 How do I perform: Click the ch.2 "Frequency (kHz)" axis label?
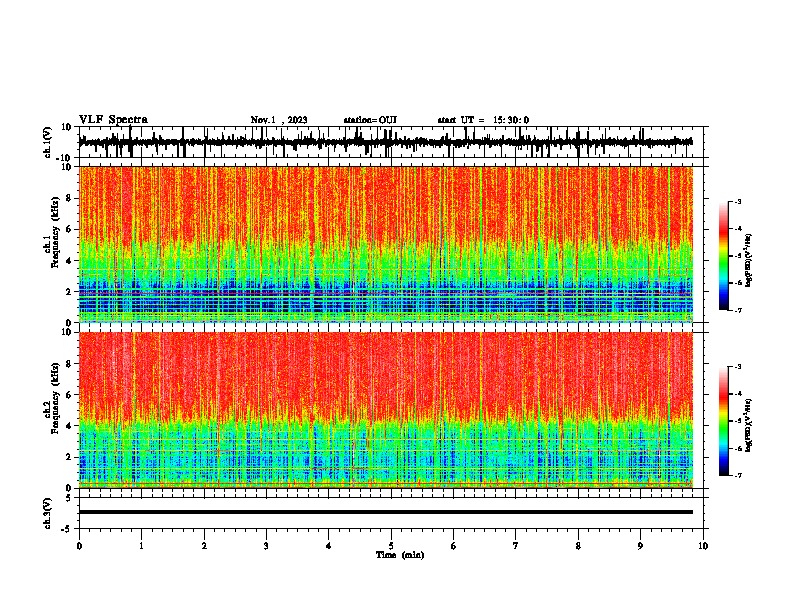click(56, 398)
